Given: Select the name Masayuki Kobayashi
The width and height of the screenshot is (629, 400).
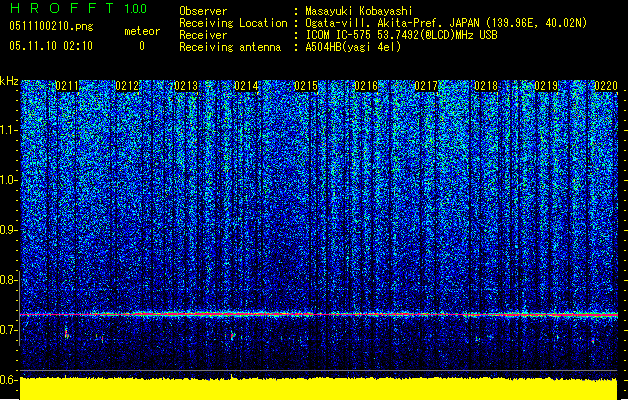Looking at the screenshot, I should pos(359,11).
